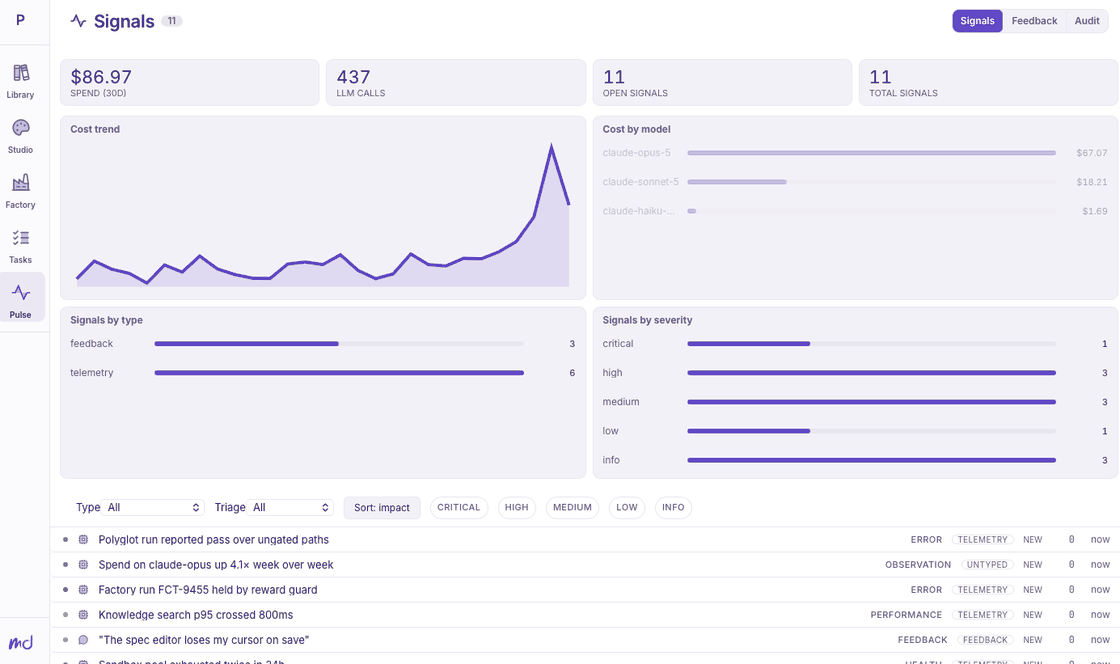The width and height of the screenshot is (1120, 664).
Task: Click TELEMETRY tag on Polyglot run row
Action: [x=982, y=540]
